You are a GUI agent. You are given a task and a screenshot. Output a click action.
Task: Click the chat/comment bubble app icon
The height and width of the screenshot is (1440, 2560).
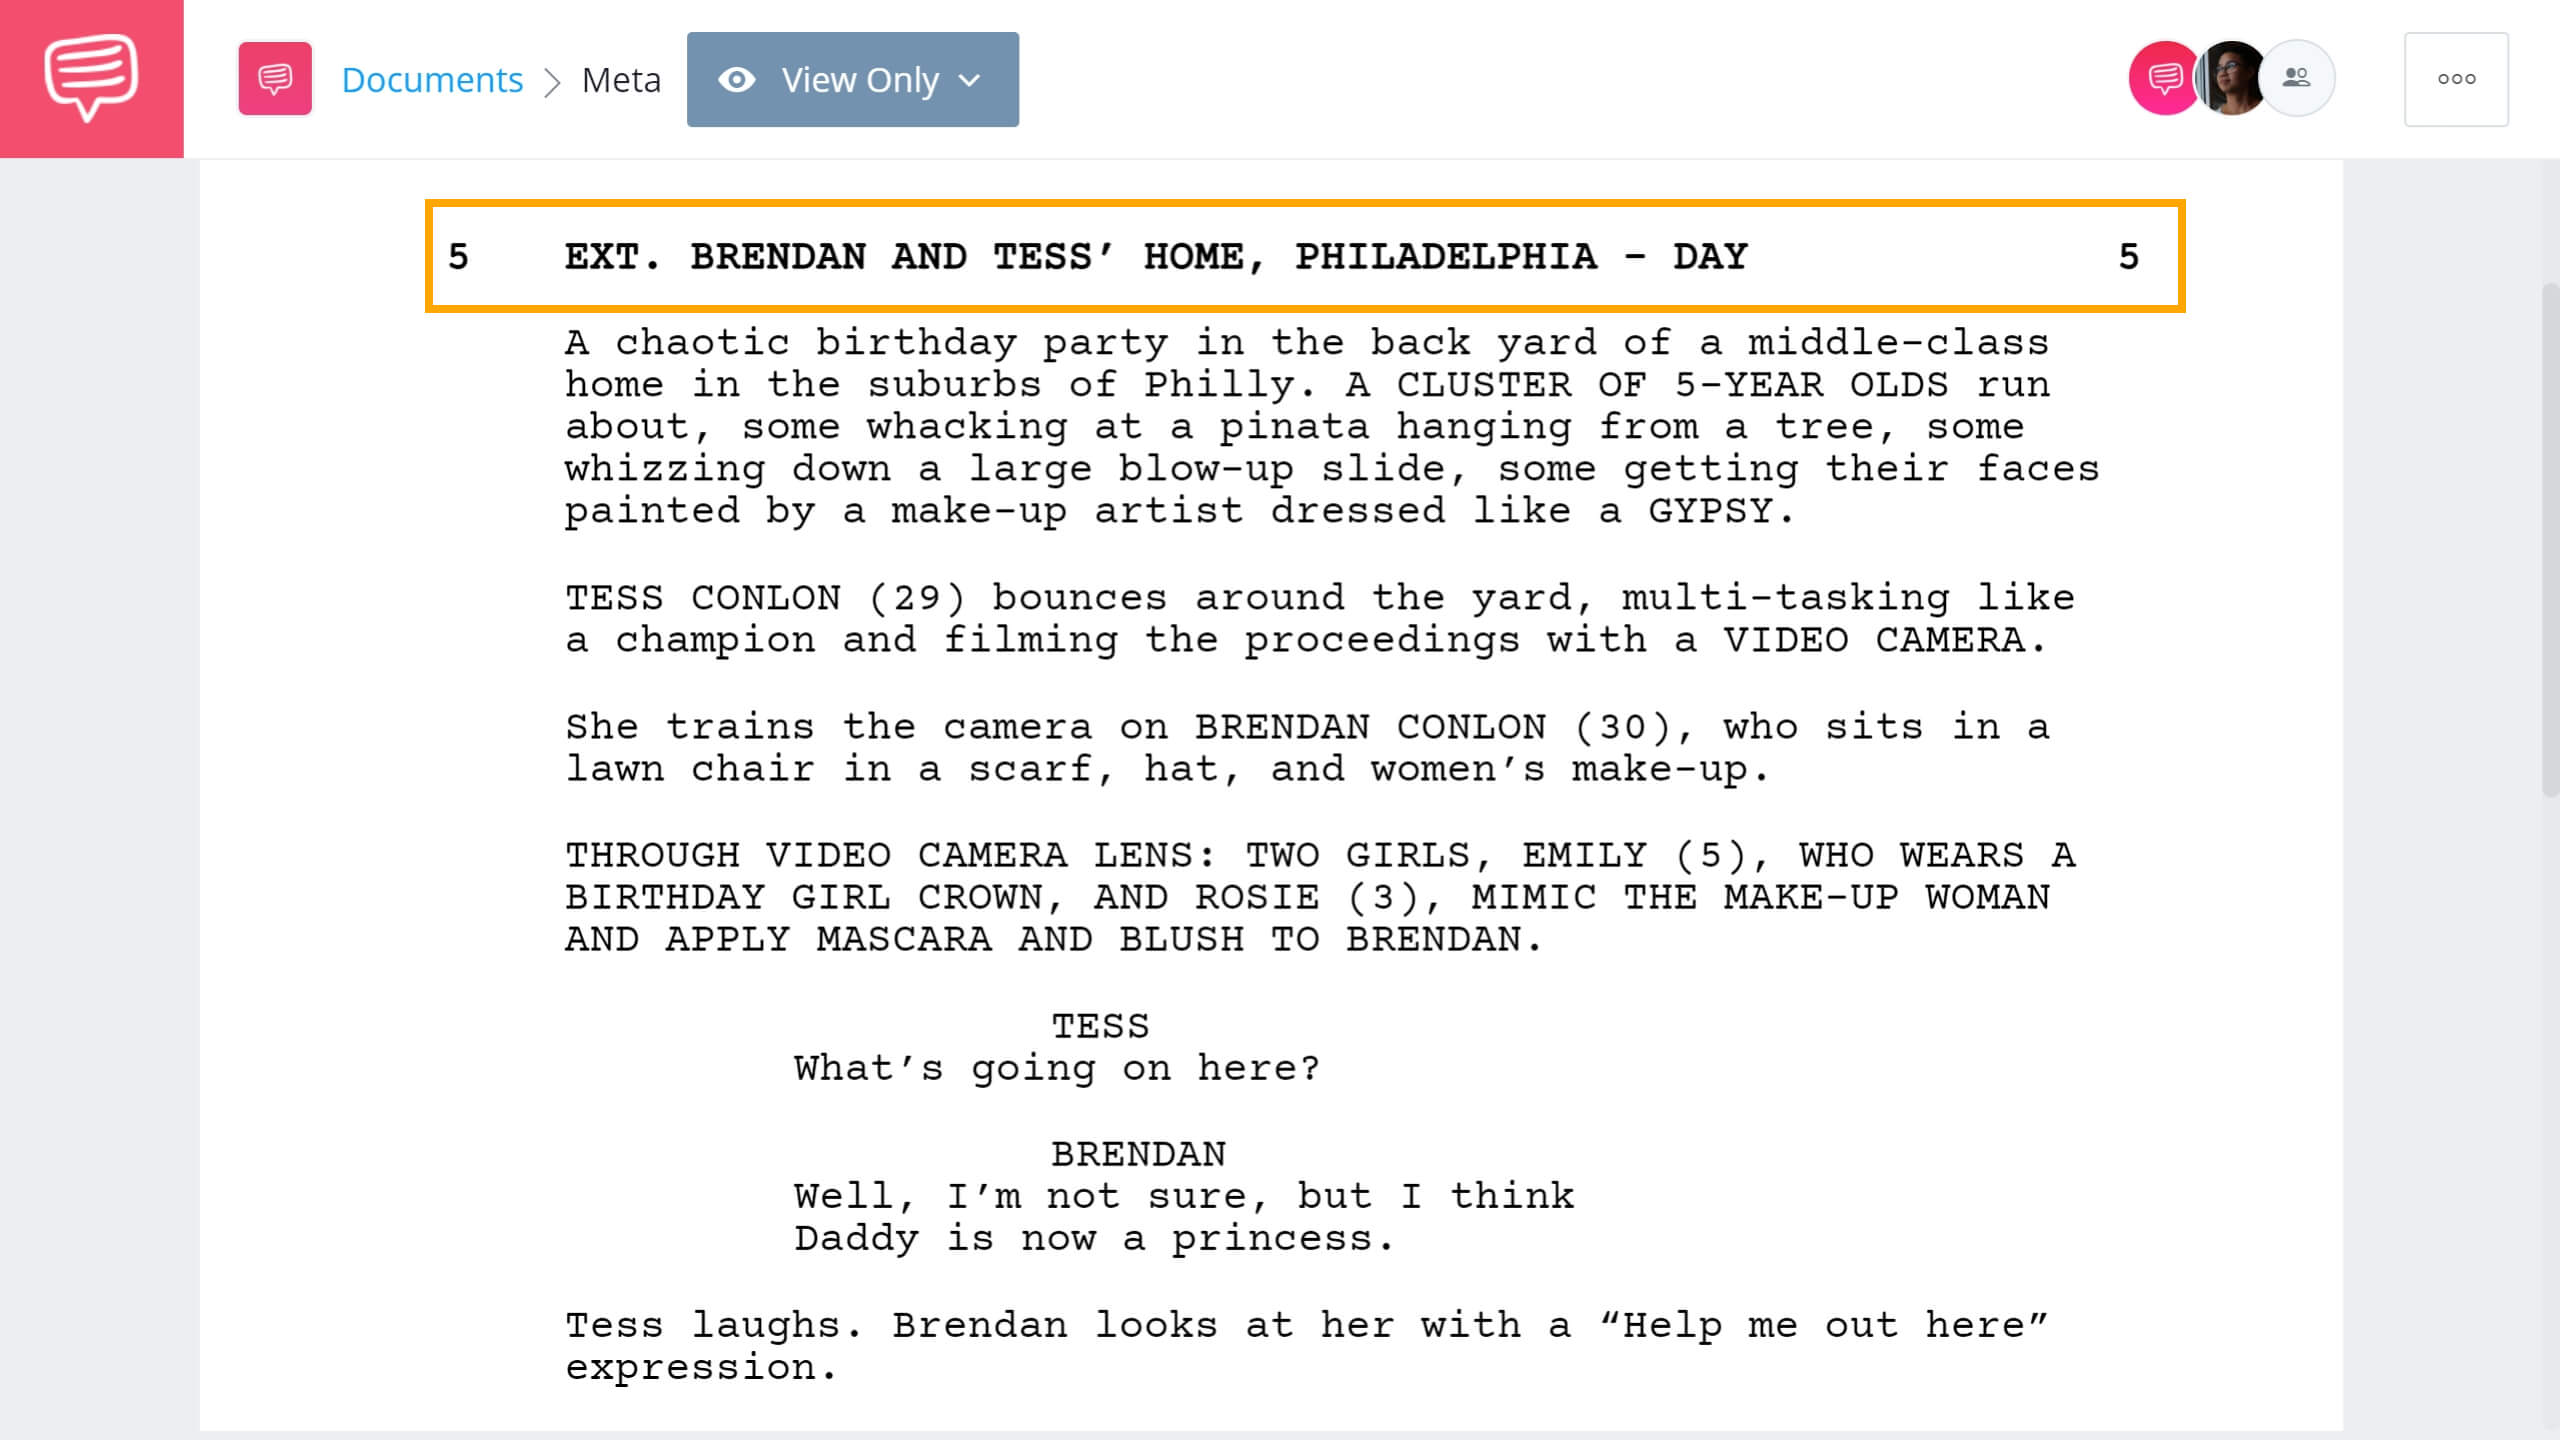91,77
